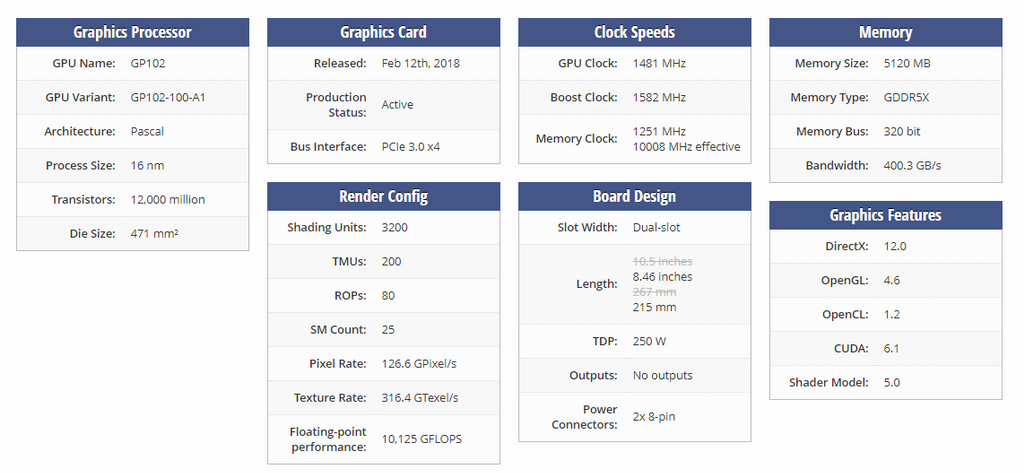
Task: Click the Graphics Card section header
Action: (383, 32)
